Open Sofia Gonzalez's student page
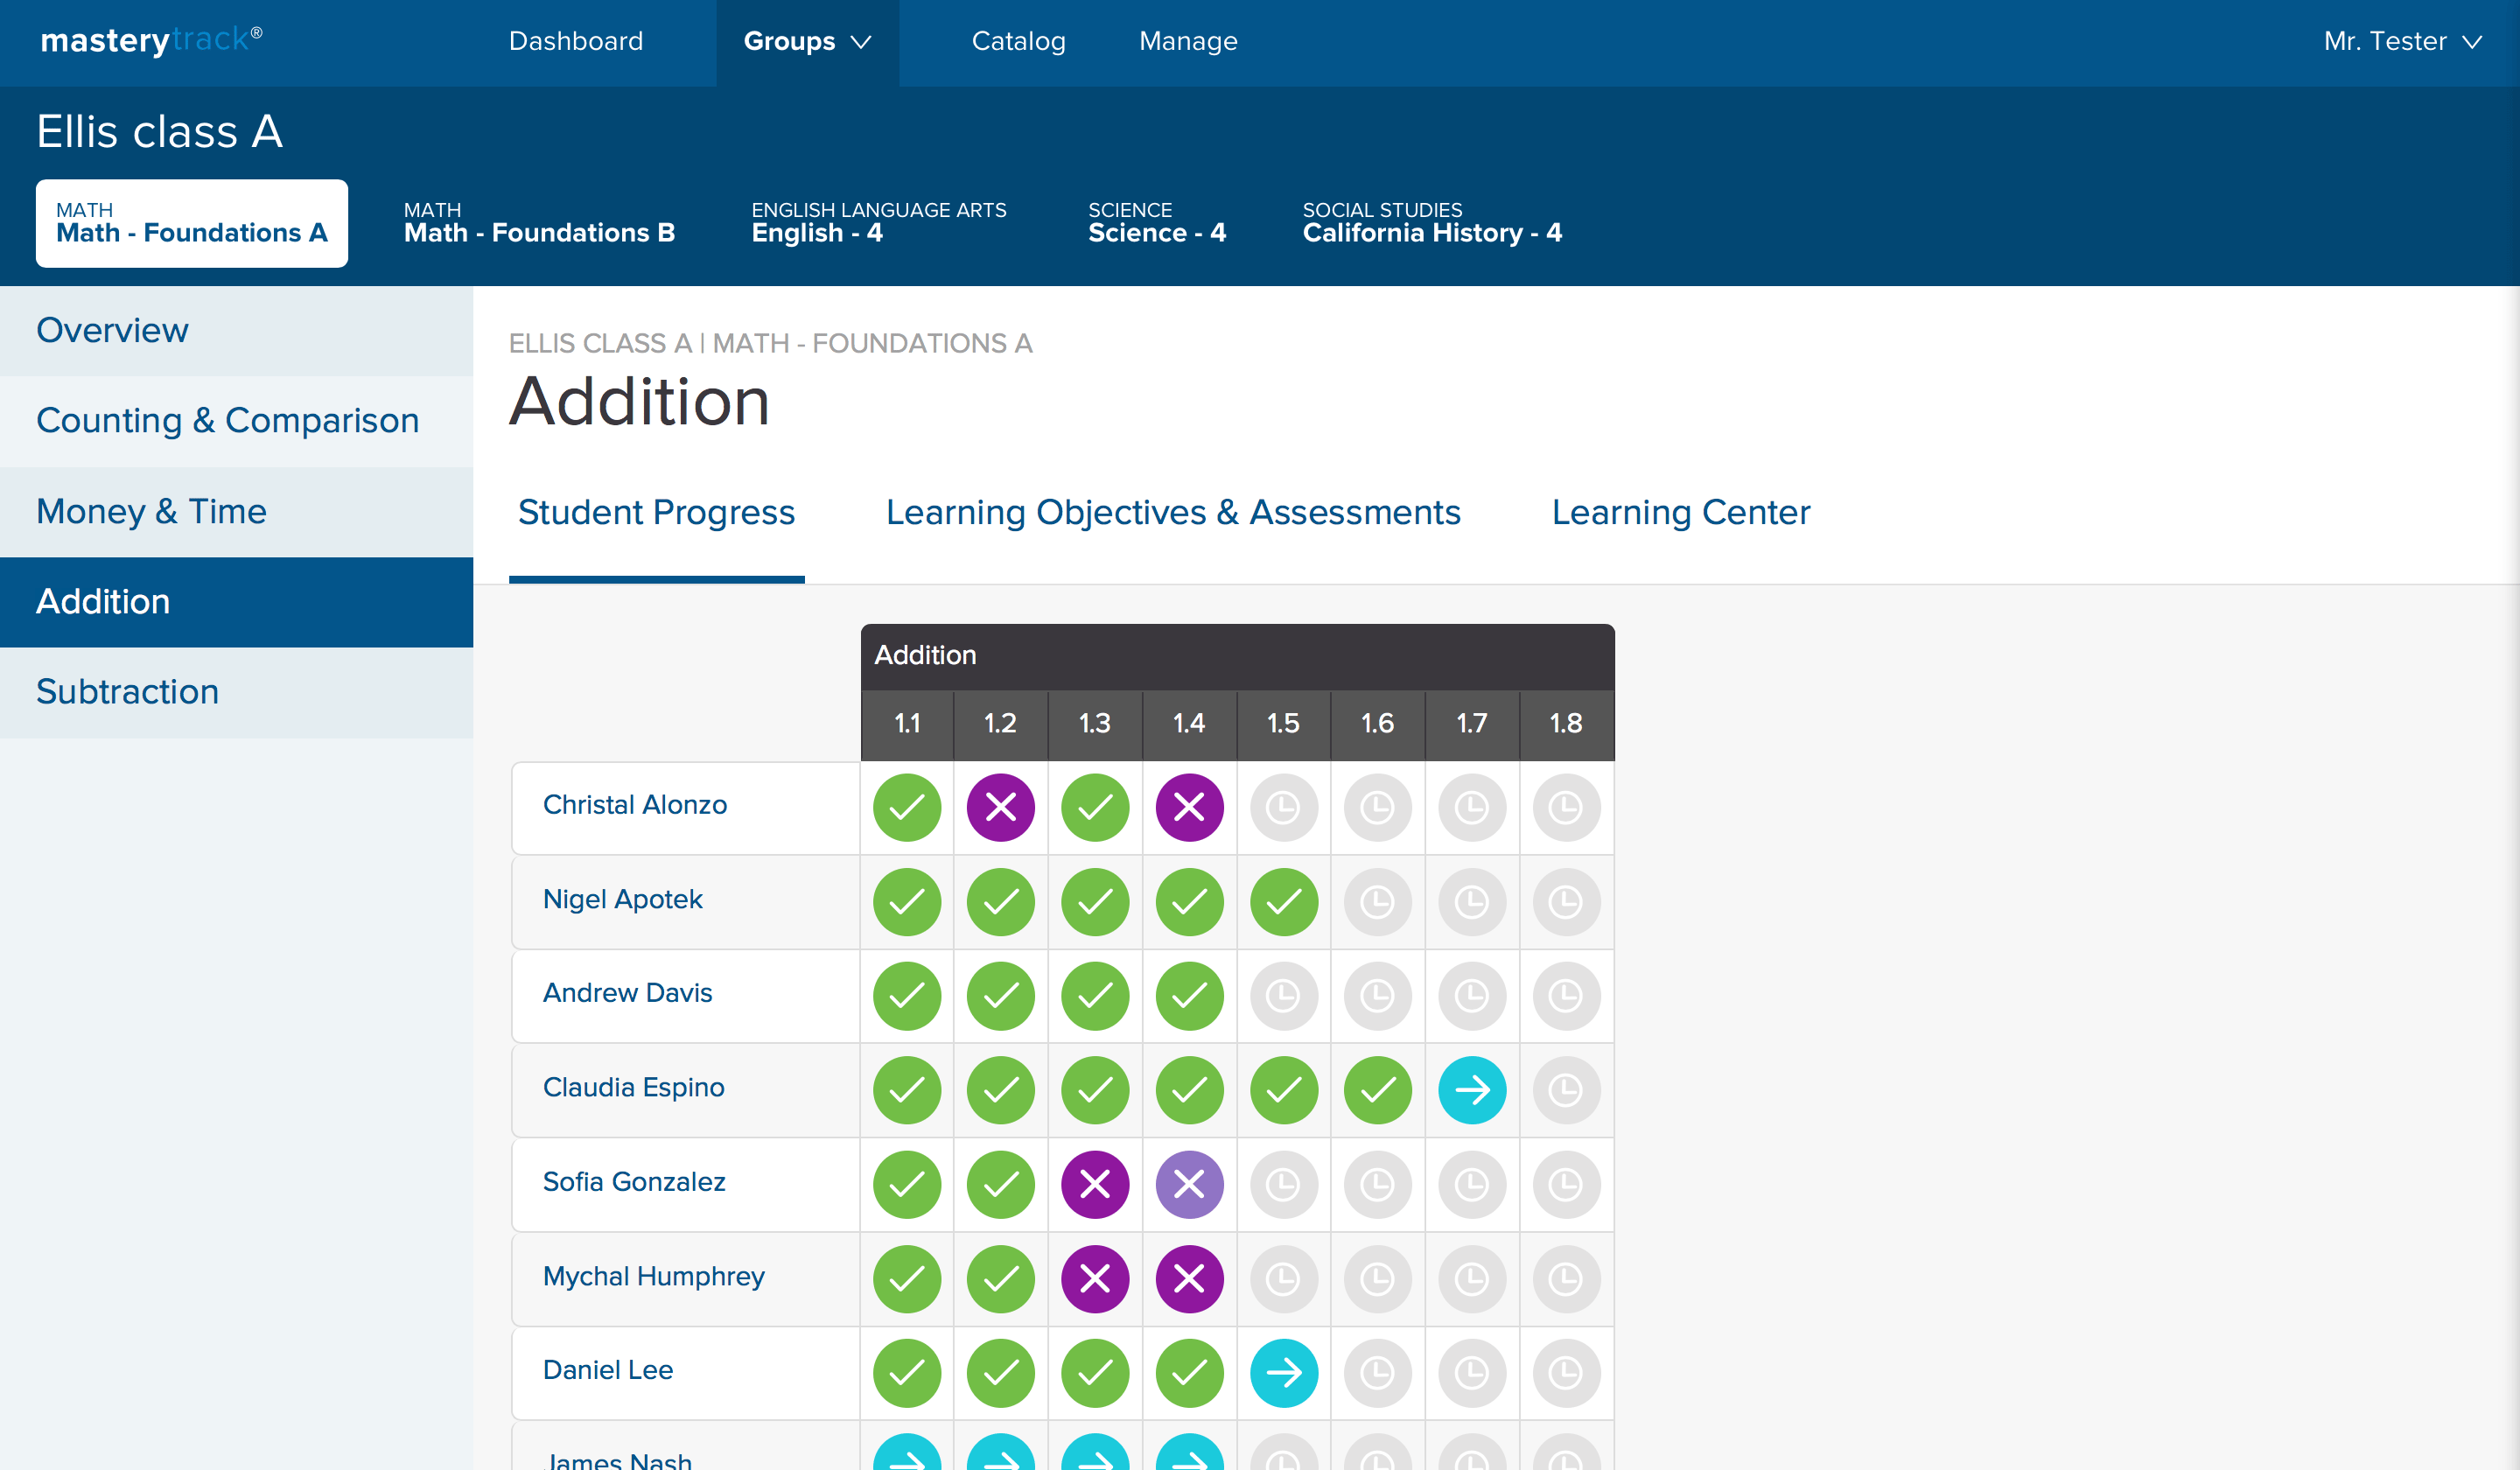2520x1470 pixels. (633, 1182)
